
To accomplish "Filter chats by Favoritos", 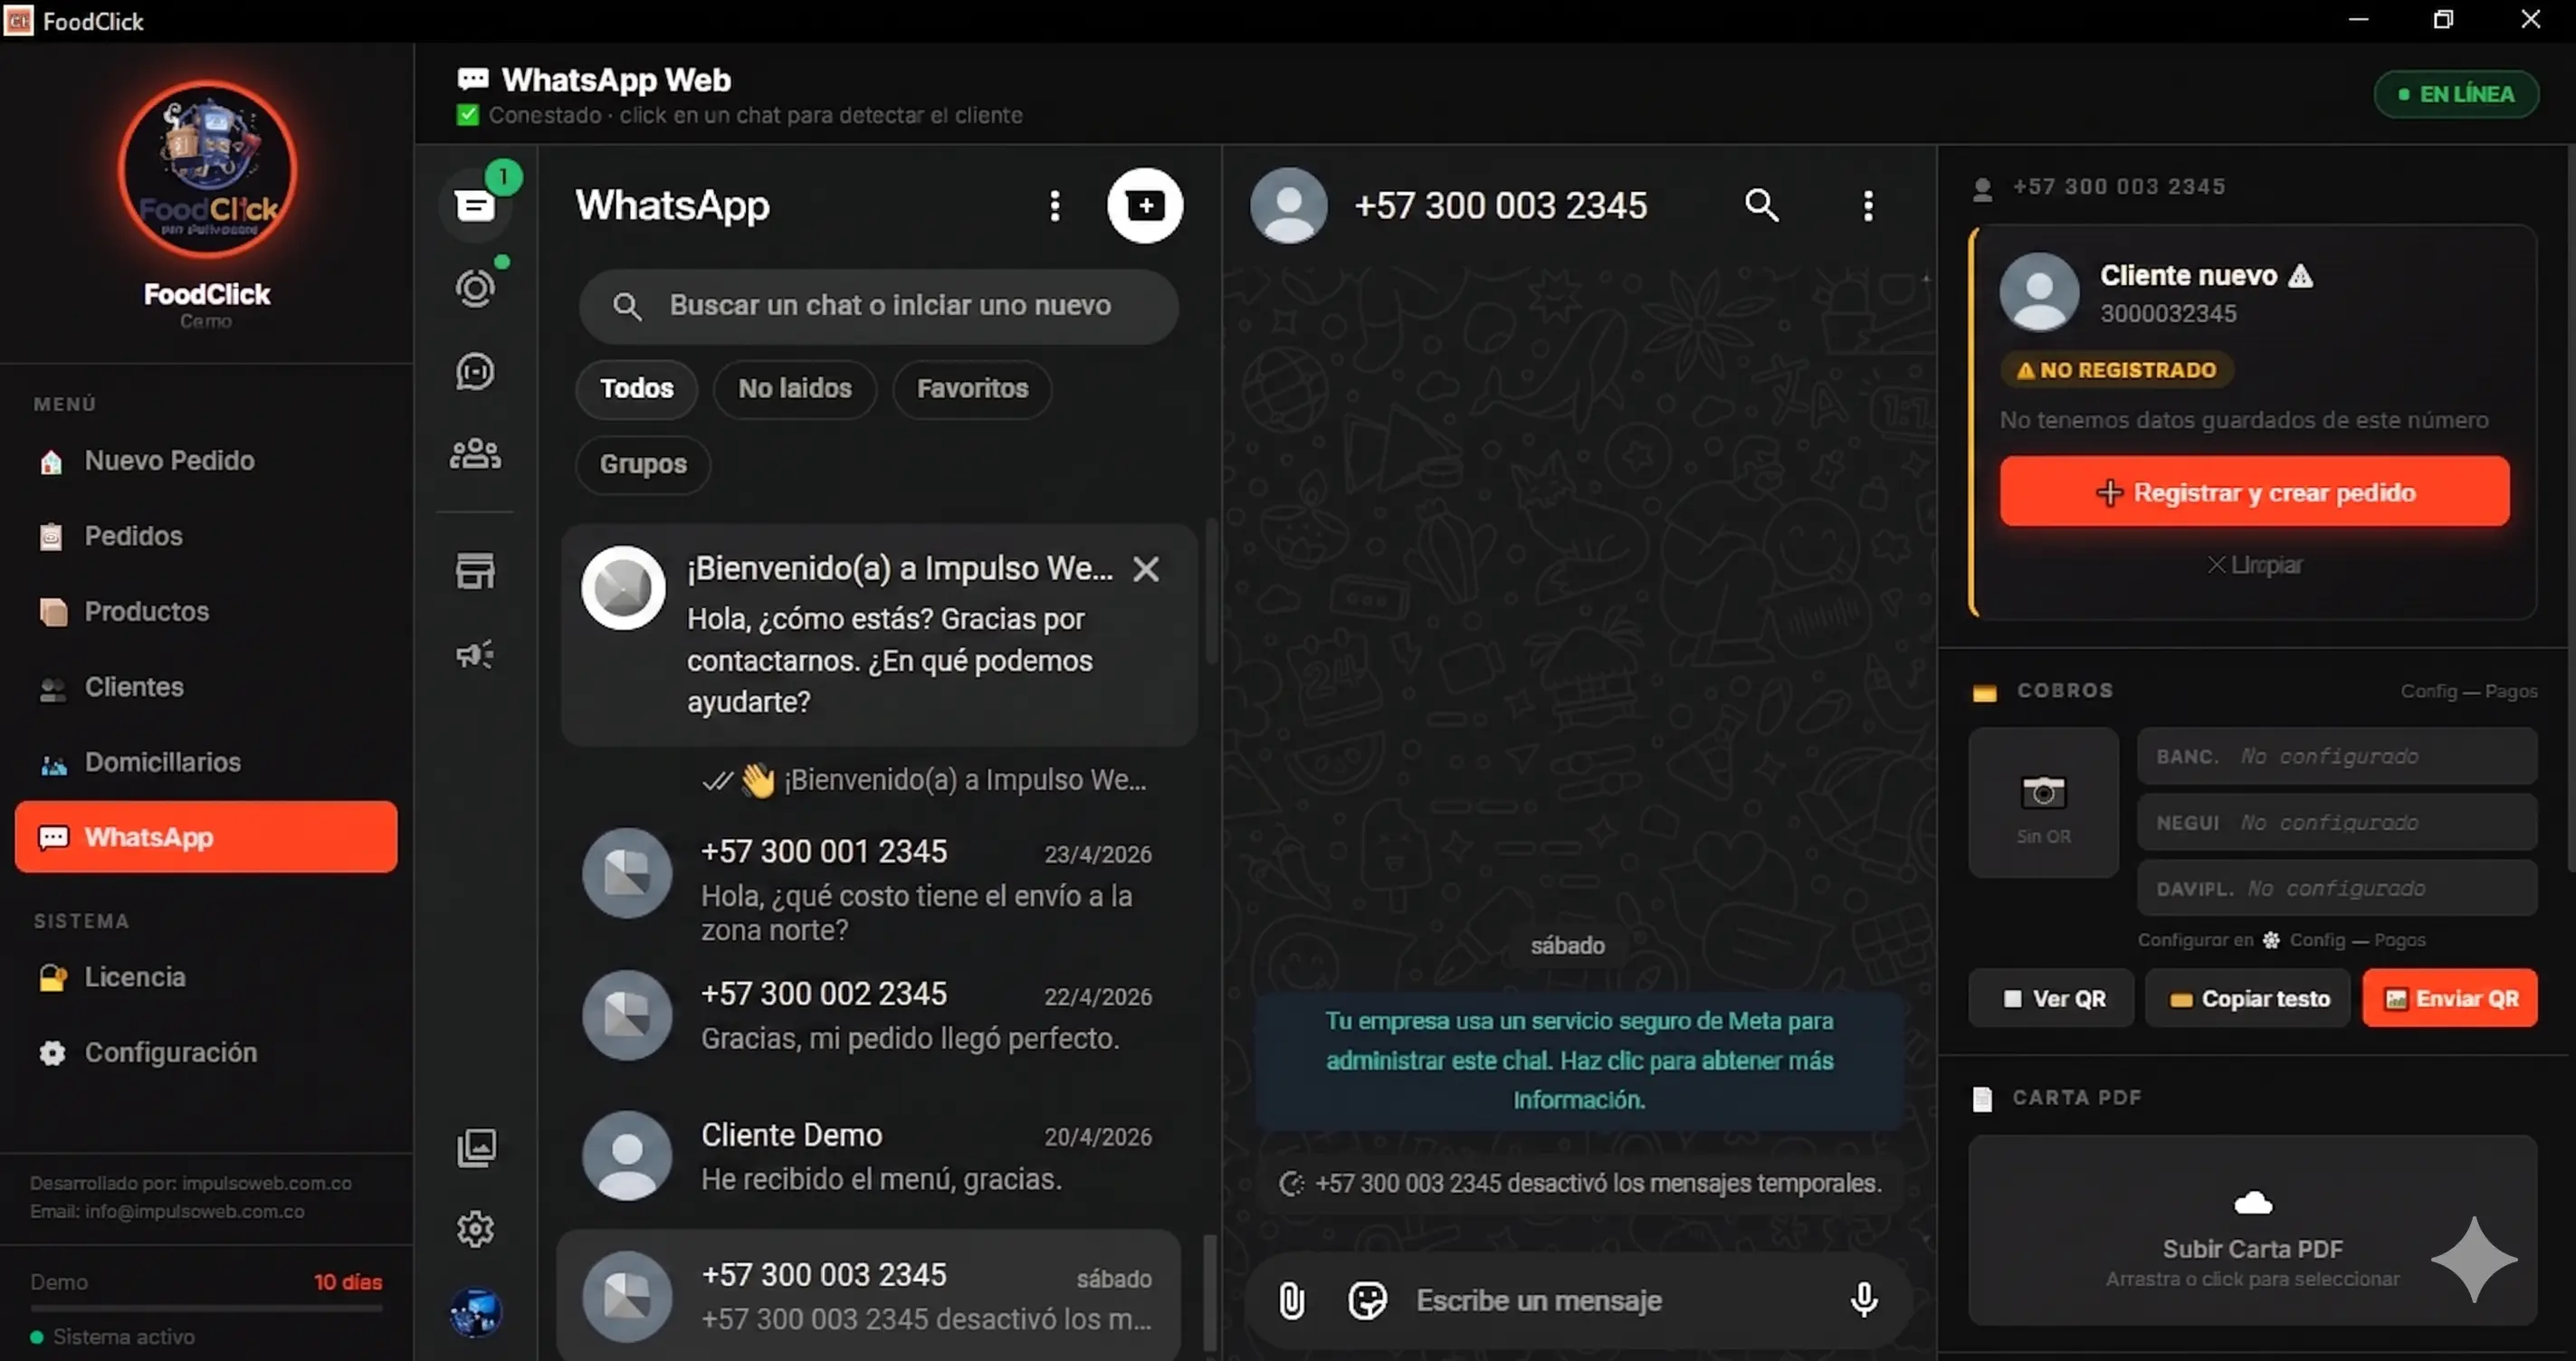I will click(x=972, y=388).
